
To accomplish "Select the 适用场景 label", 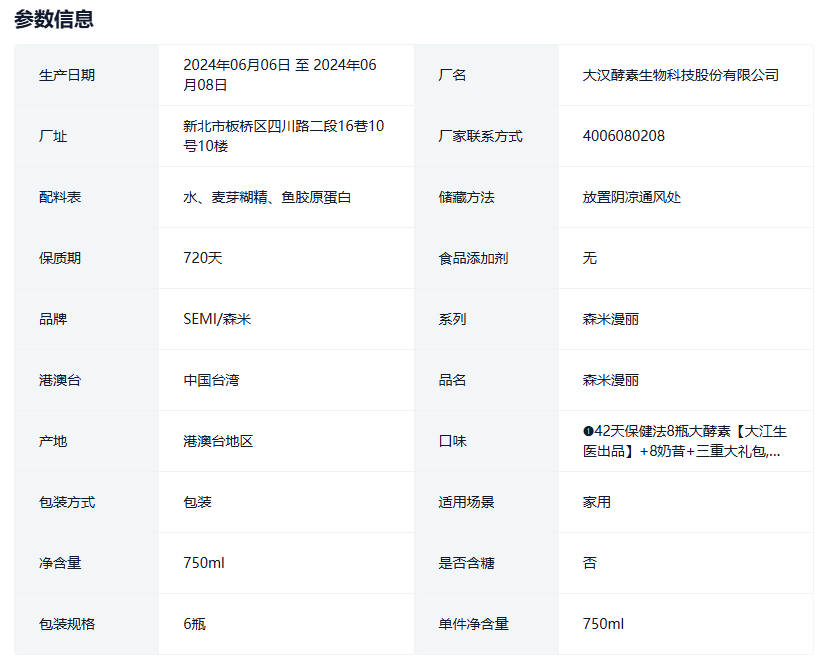I will (x=466, y=502).
